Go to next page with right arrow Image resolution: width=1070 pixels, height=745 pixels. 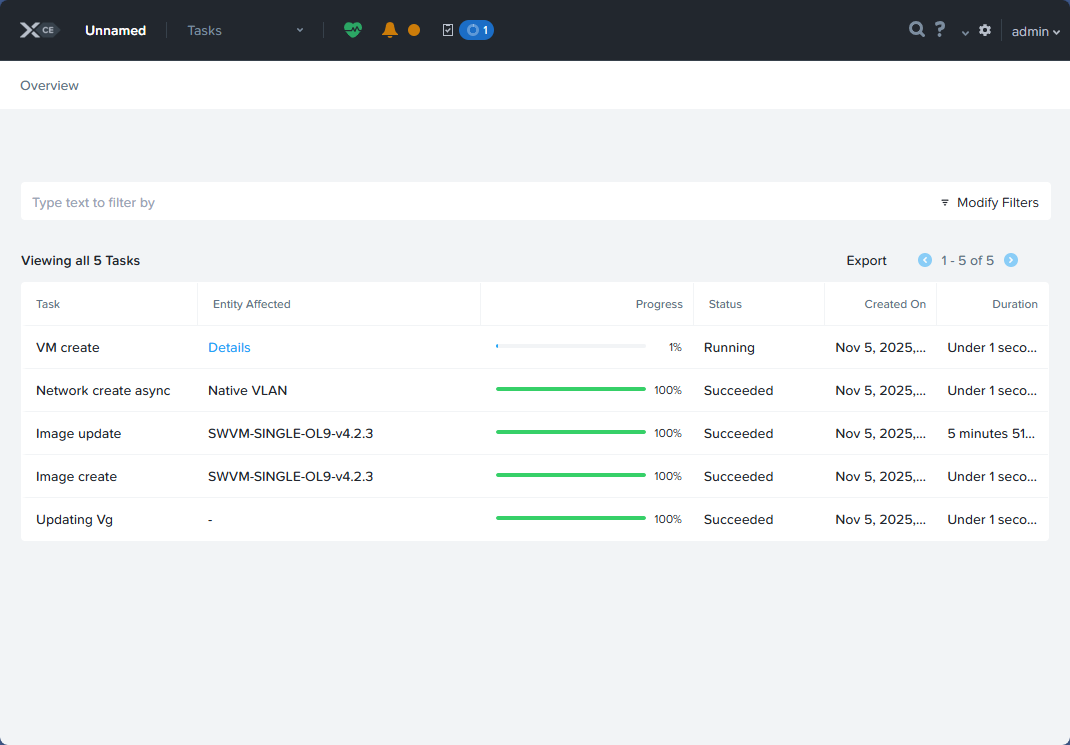pyautogui.click(x=1010, y=259)
